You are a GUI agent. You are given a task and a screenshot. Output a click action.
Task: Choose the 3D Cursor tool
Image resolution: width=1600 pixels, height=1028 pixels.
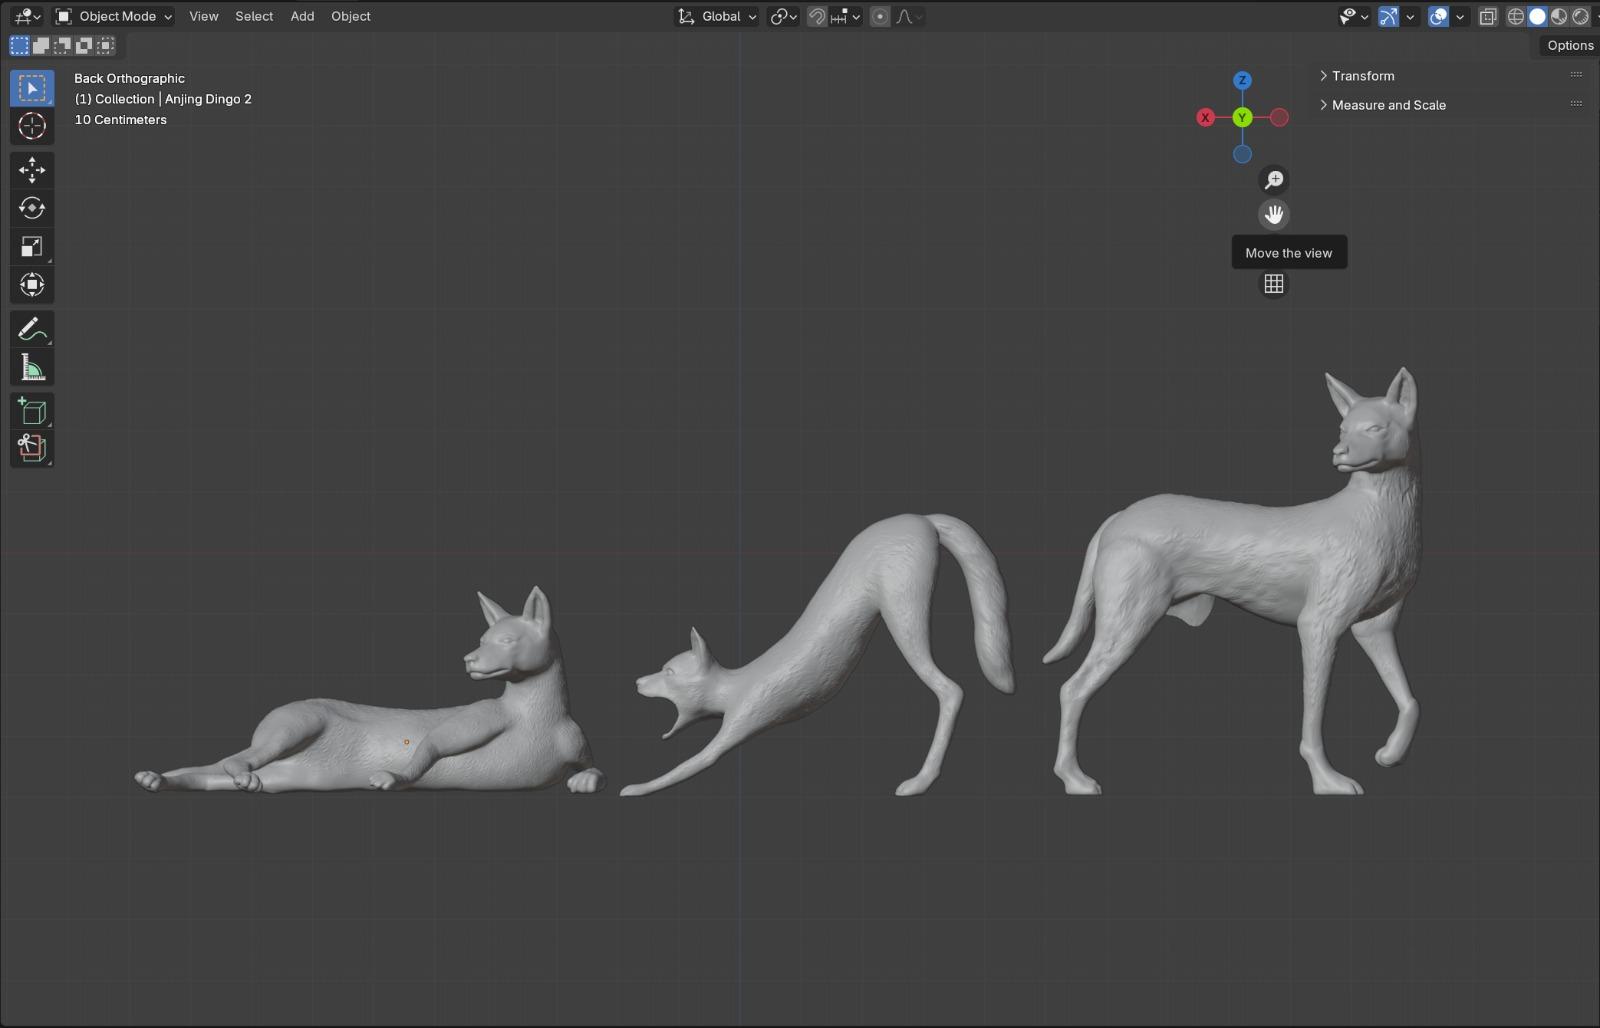point(32,126)
